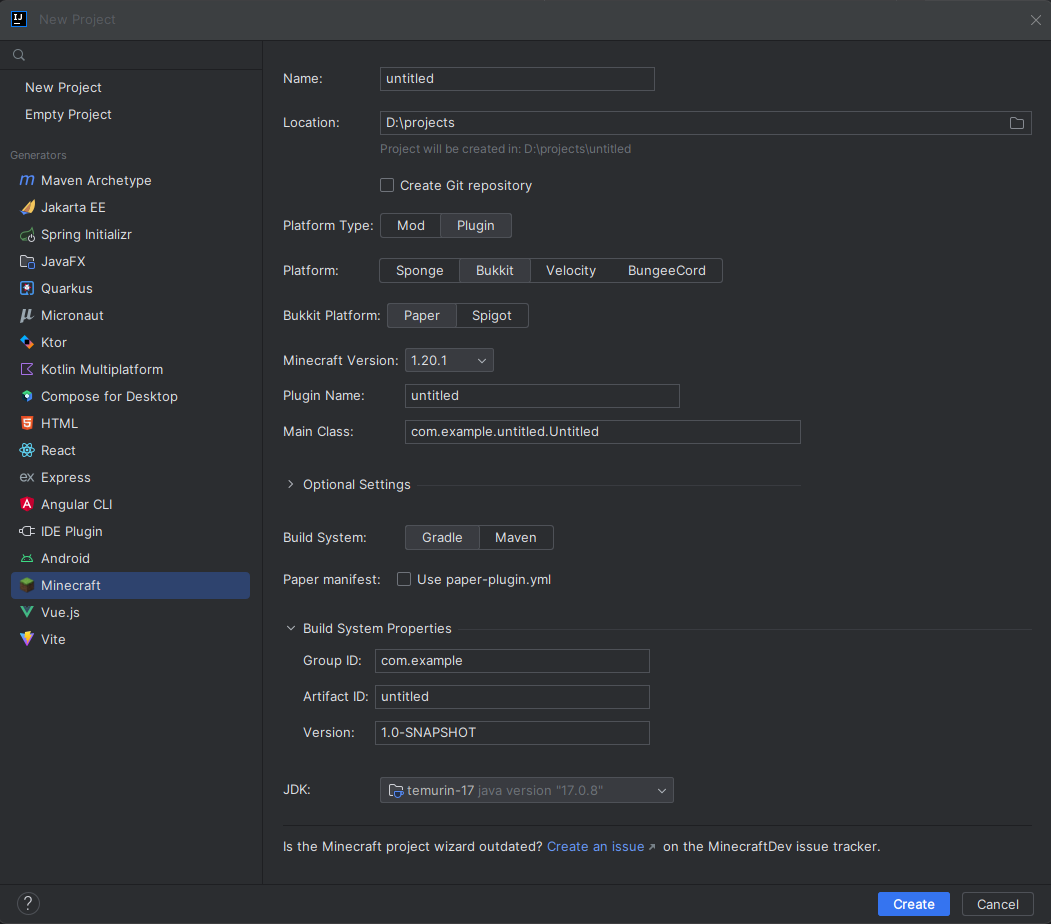This screenshot has height=924, width=1051.
Task: Select the Velocity platform tab
Action: [x=570, y=271]
